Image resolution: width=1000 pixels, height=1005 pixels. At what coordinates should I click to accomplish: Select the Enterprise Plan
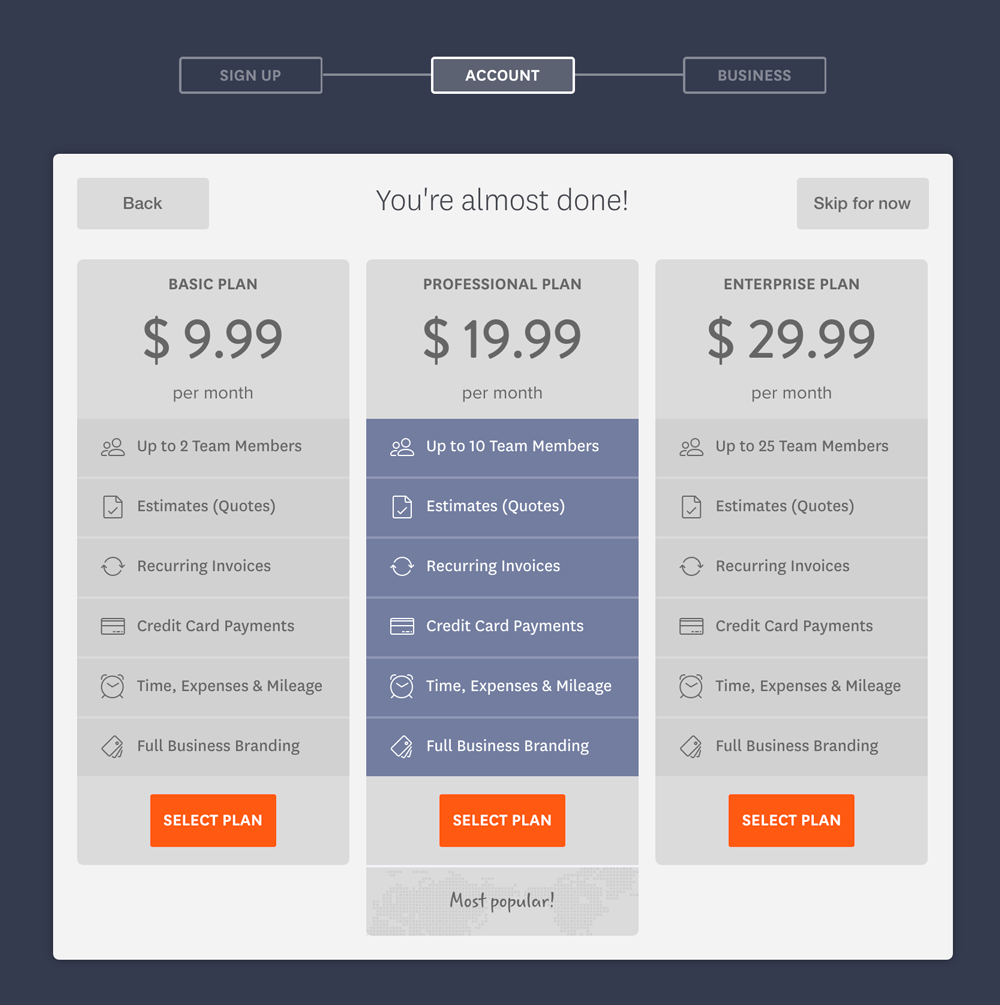791,820
